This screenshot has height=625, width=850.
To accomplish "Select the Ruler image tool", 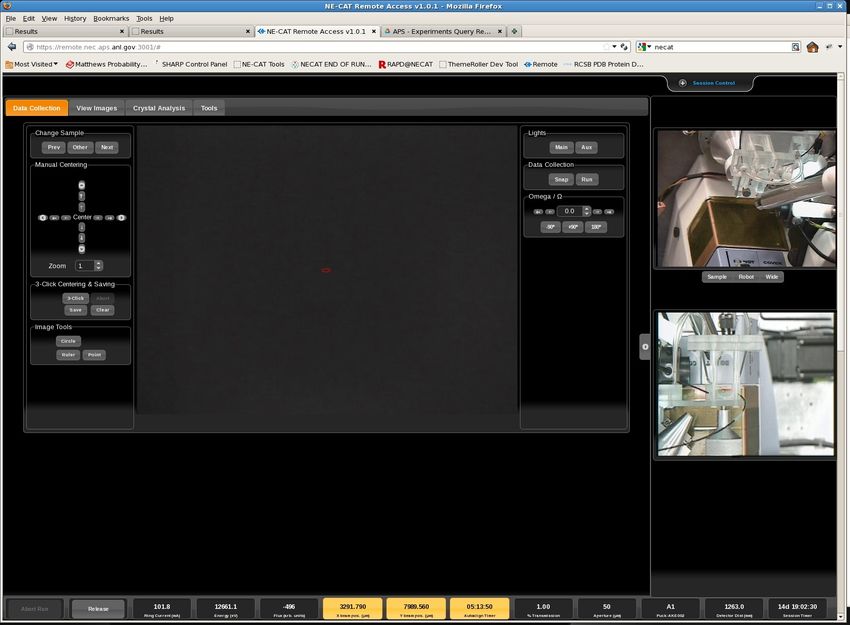I will coord(68,355).
